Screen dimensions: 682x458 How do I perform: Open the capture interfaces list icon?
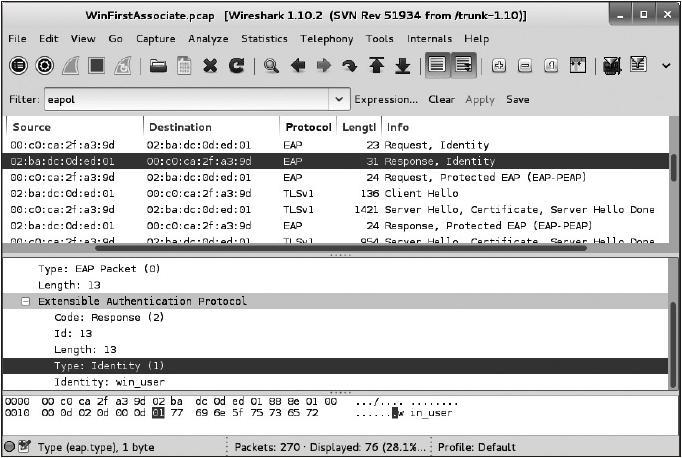pos(19,65)
